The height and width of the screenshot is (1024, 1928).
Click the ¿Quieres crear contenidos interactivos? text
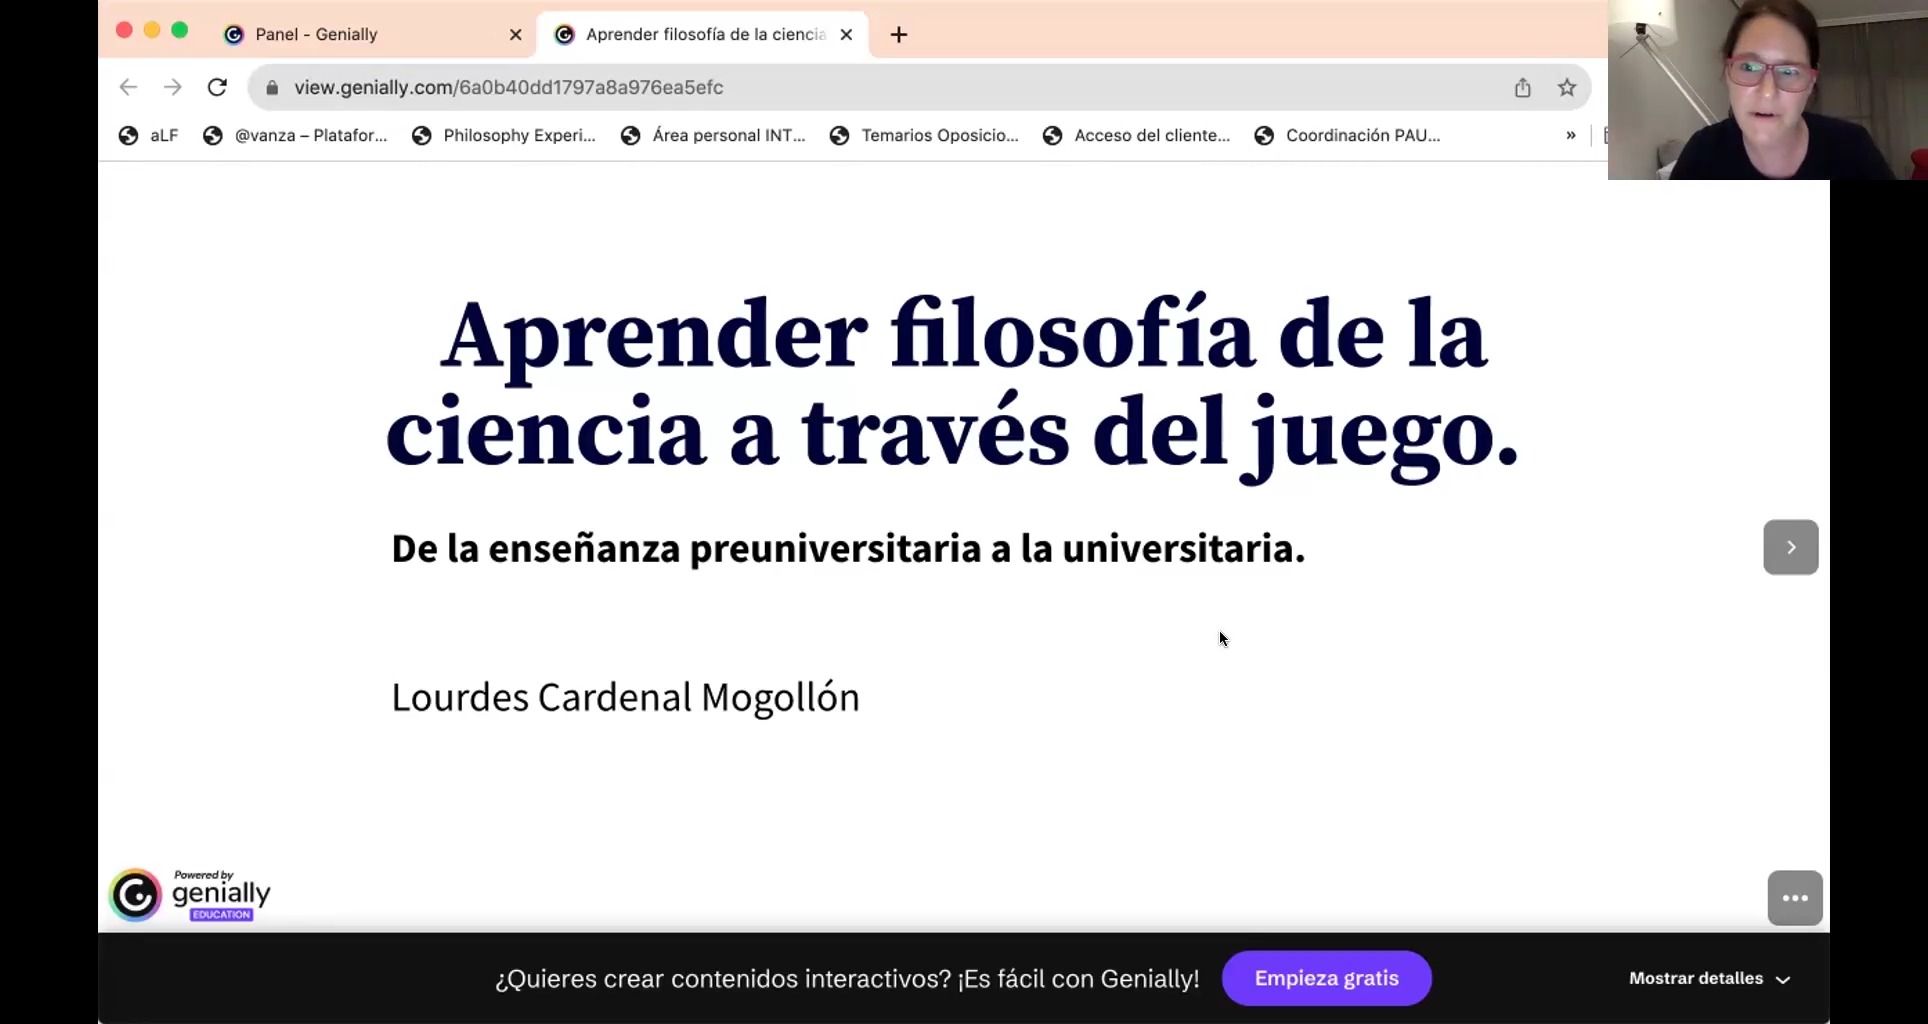[x=847, y=979]
